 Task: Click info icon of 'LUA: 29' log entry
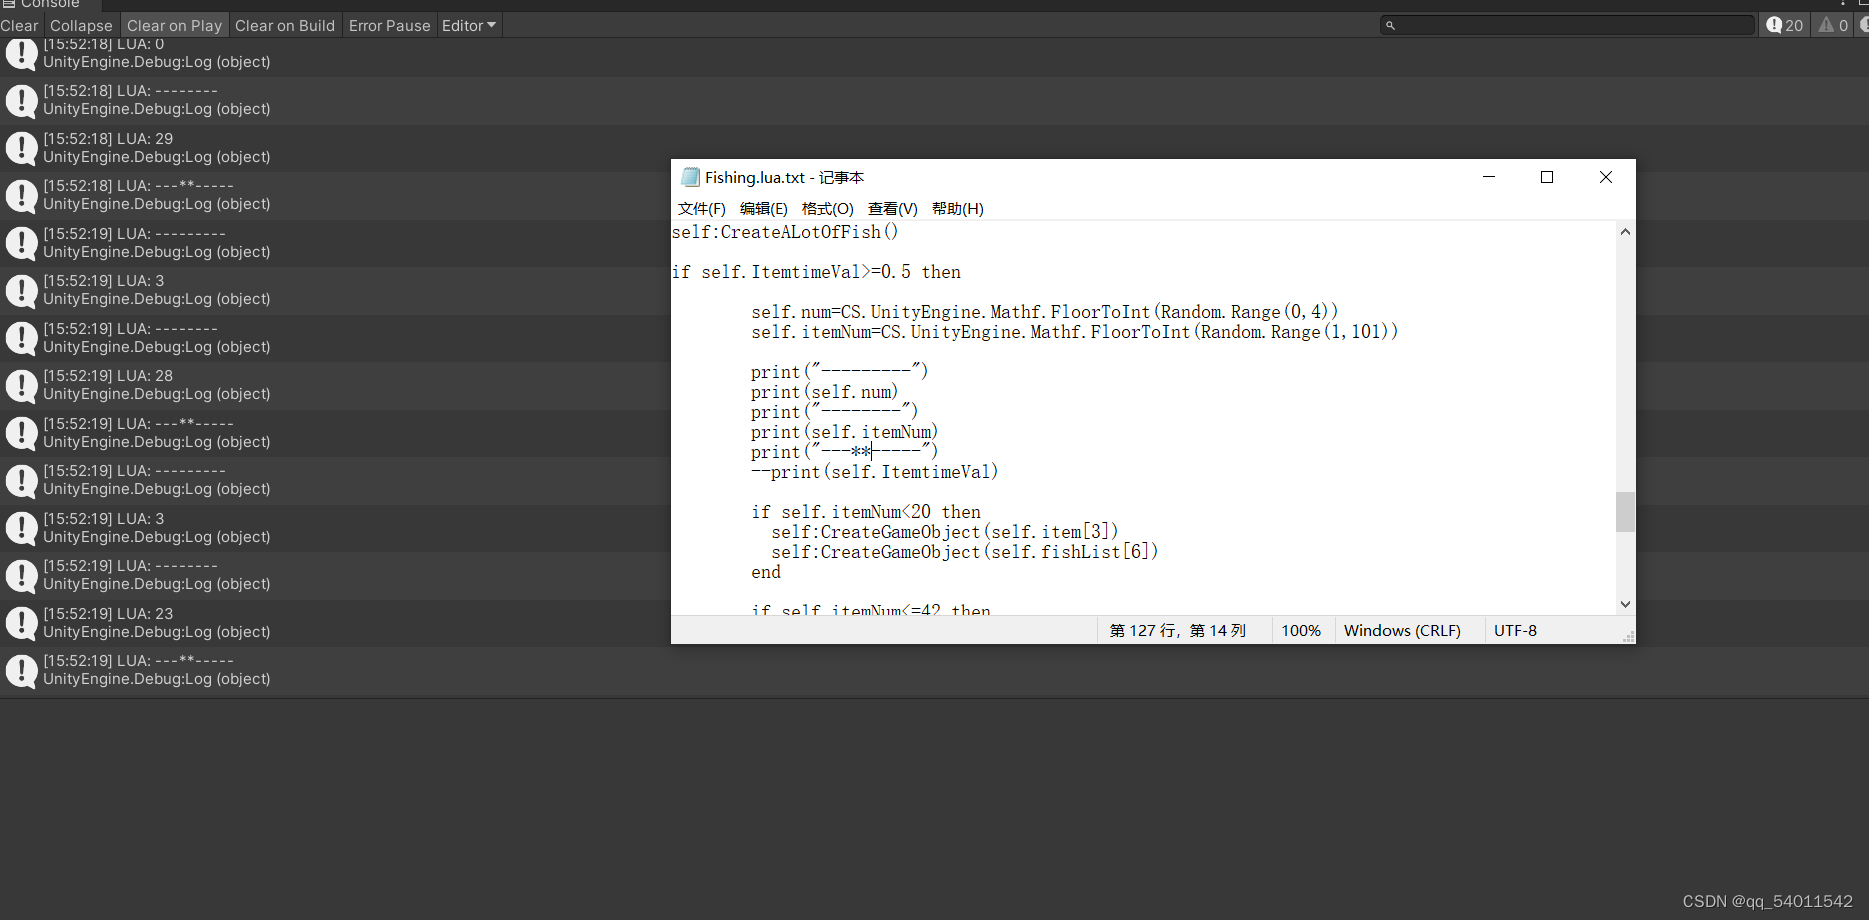[x=21, y=148]
